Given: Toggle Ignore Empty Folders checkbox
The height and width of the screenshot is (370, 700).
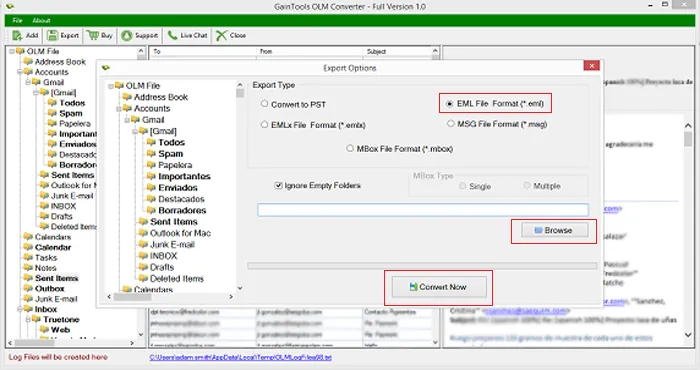Looking at the screenshot, I should (279, 185).
